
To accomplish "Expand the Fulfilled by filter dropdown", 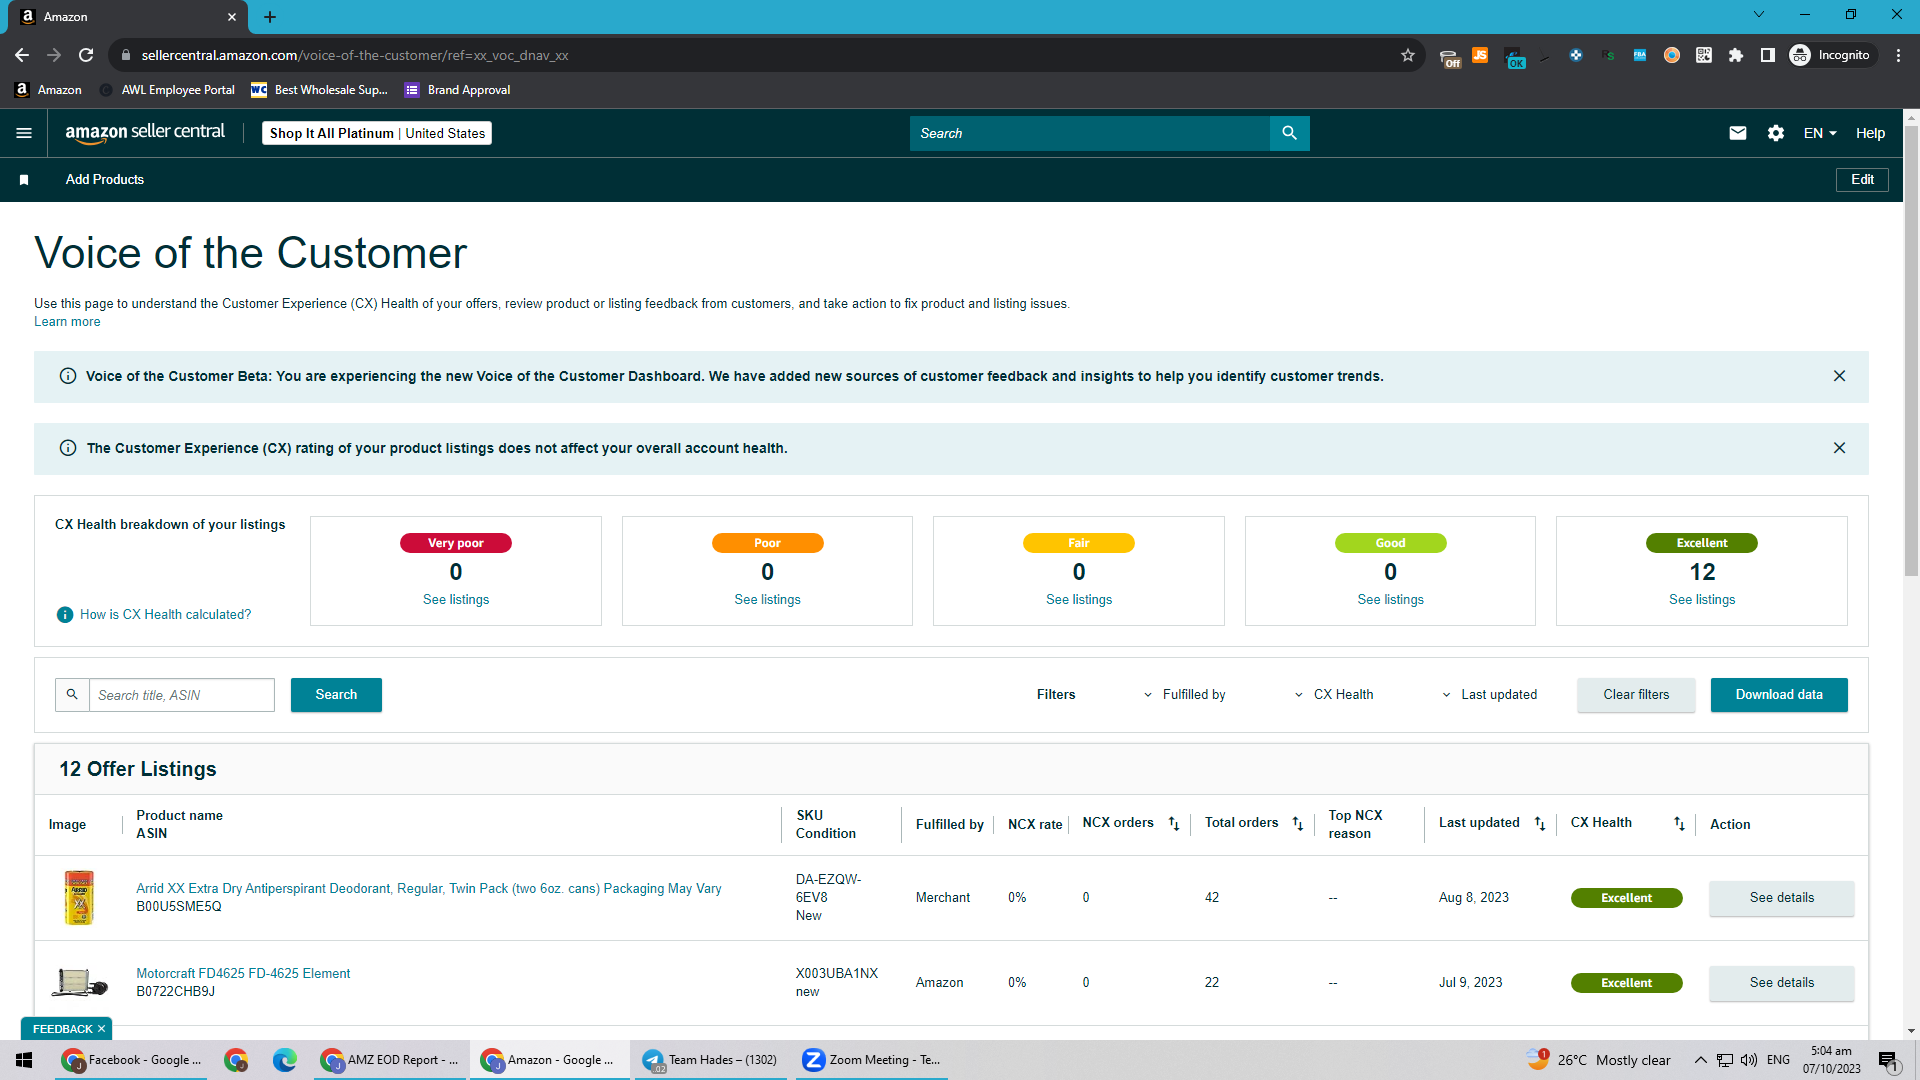I will (1185, 695).
